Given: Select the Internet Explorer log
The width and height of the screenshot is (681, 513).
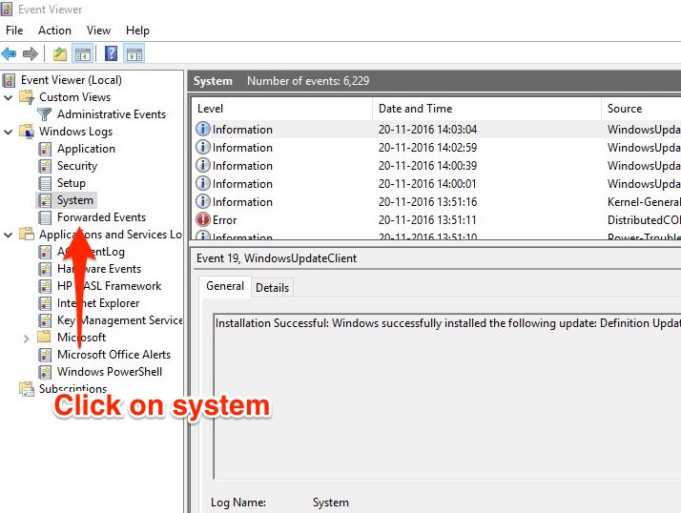Looking at the screenshot, I should click(x=98, y=303).
